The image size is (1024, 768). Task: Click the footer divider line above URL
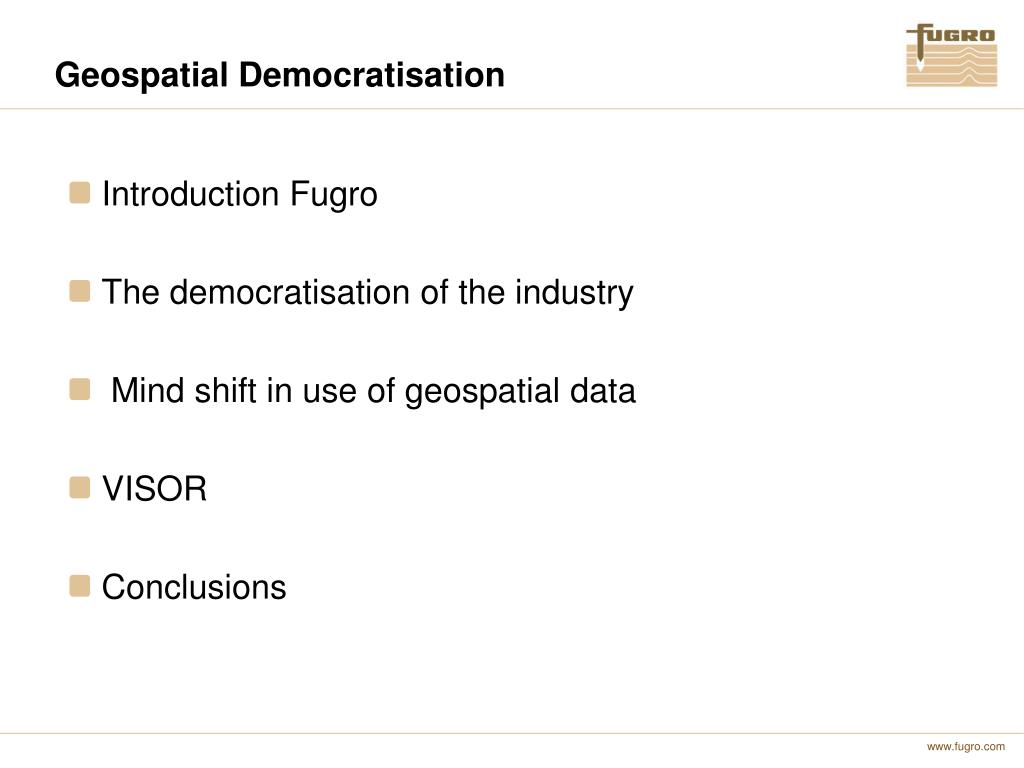512,733
